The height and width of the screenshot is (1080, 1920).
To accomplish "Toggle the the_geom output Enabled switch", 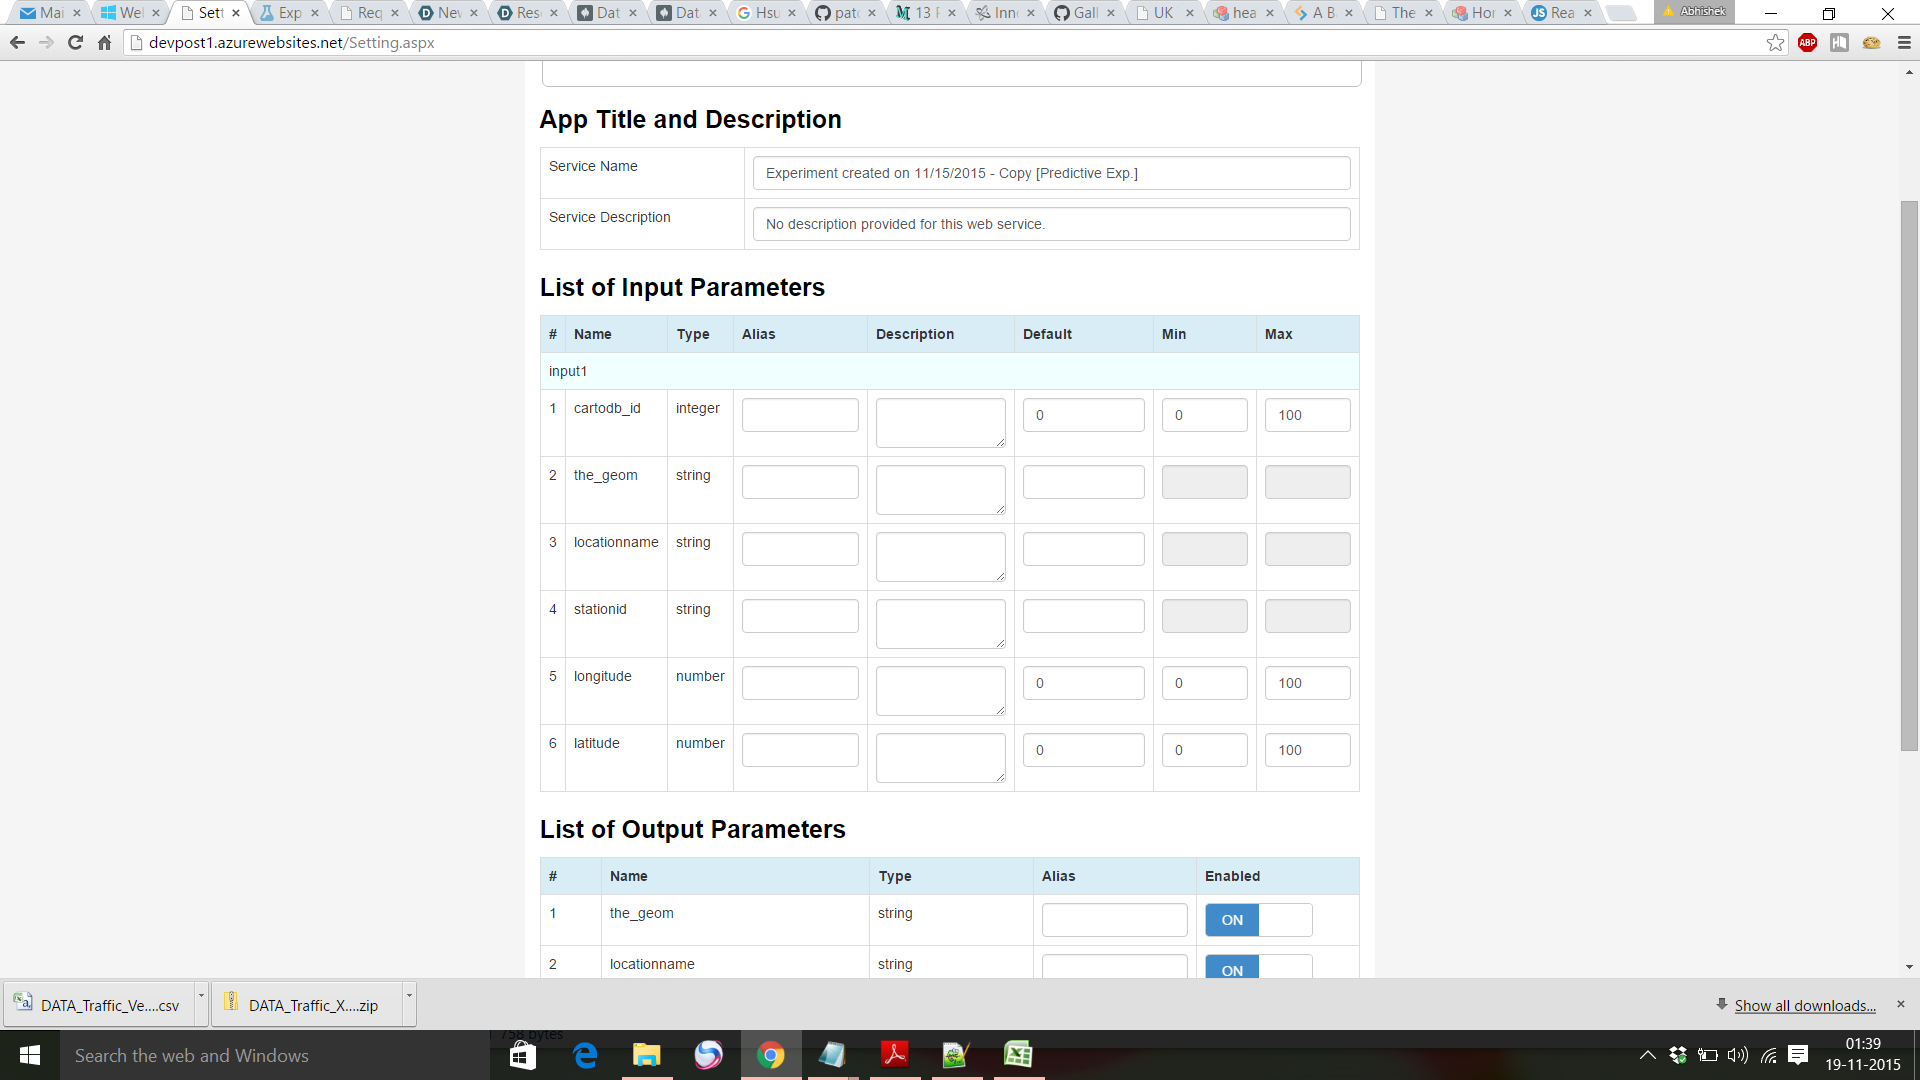I will (x=1258, y=920).
